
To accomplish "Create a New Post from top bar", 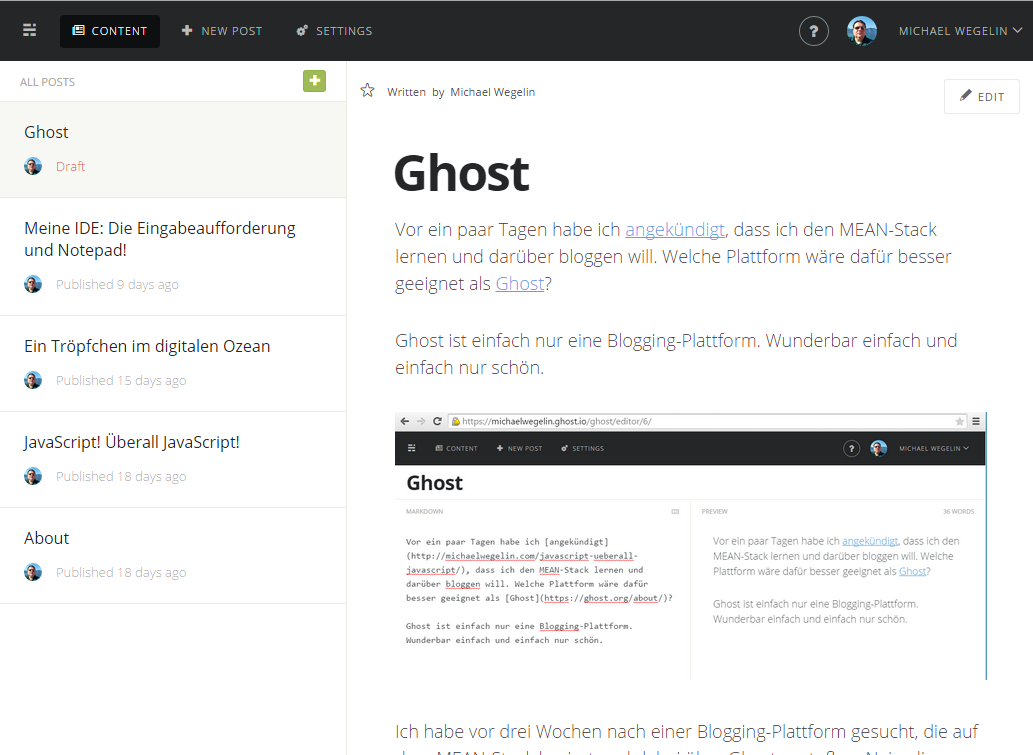I will click(x=222, y=31).
